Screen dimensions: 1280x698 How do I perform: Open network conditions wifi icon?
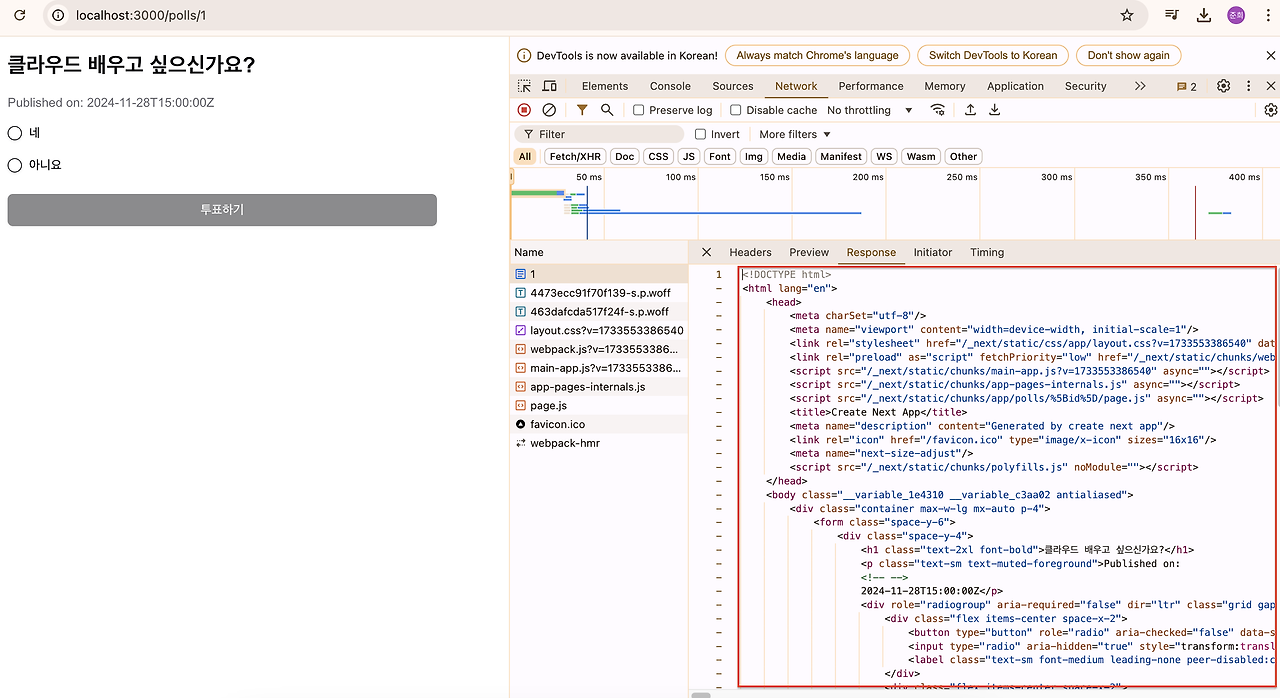[937, 110]
